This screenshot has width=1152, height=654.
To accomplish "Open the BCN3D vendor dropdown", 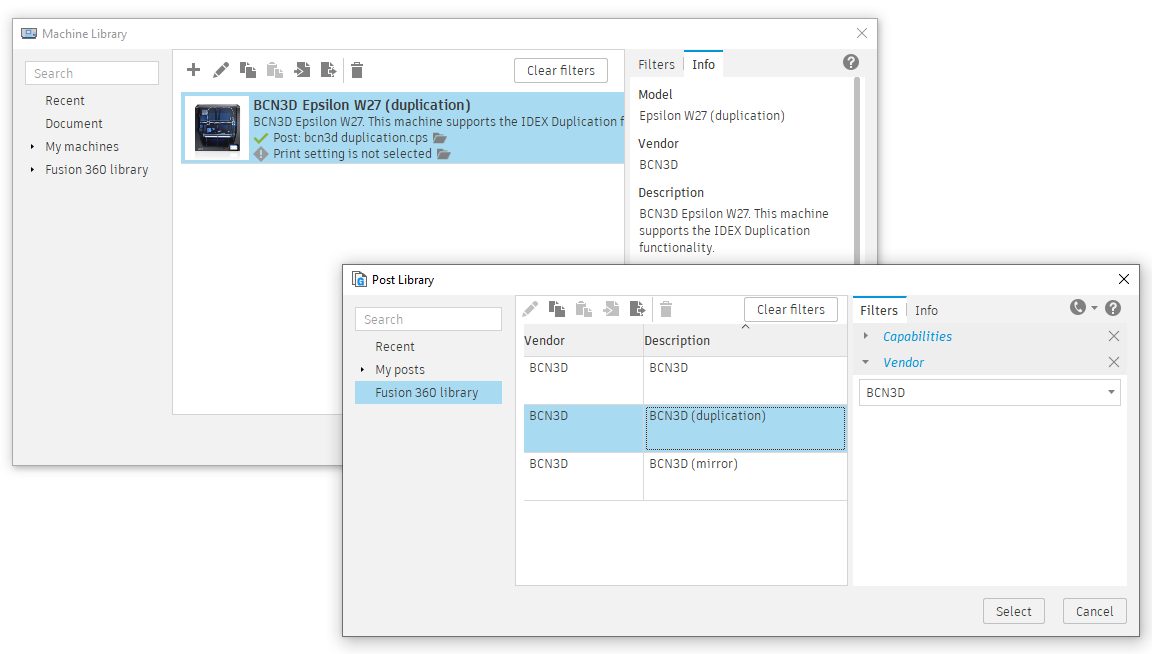I will [x=990, y=392].
